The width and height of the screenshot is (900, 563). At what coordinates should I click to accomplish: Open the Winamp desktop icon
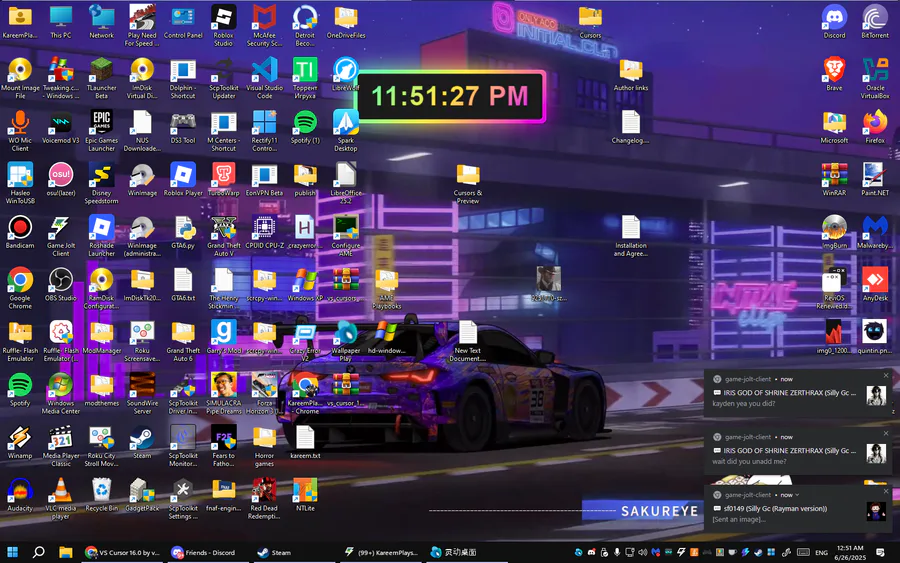tap(20, 442)
